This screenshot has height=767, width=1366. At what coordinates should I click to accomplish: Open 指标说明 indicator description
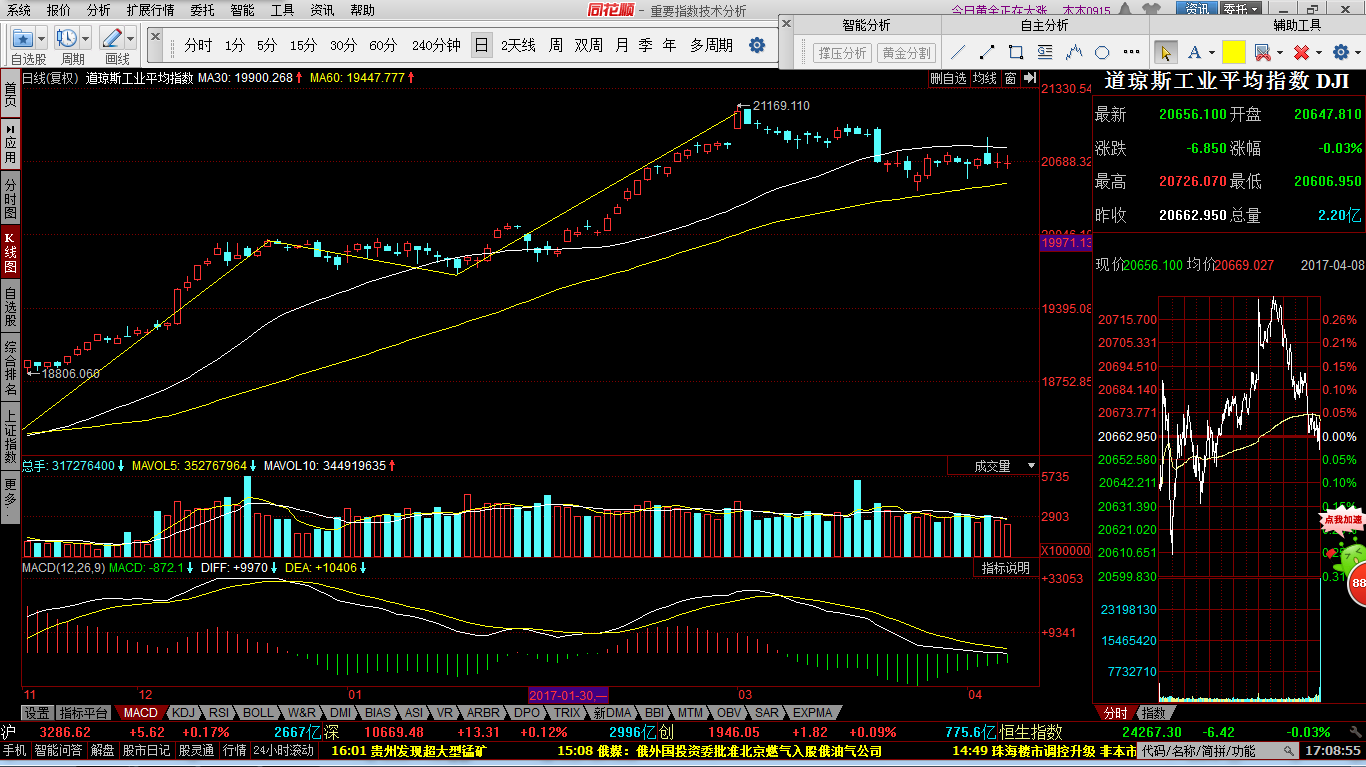(x=1005, y=568)
